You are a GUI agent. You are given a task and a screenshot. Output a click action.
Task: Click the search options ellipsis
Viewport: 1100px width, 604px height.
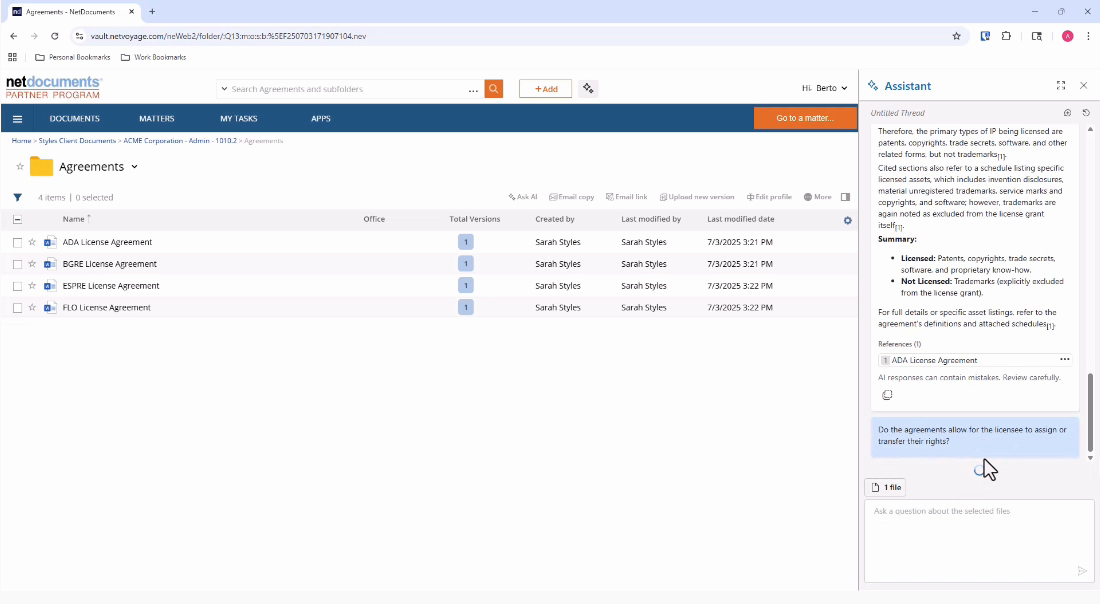(x=473, y=90)
